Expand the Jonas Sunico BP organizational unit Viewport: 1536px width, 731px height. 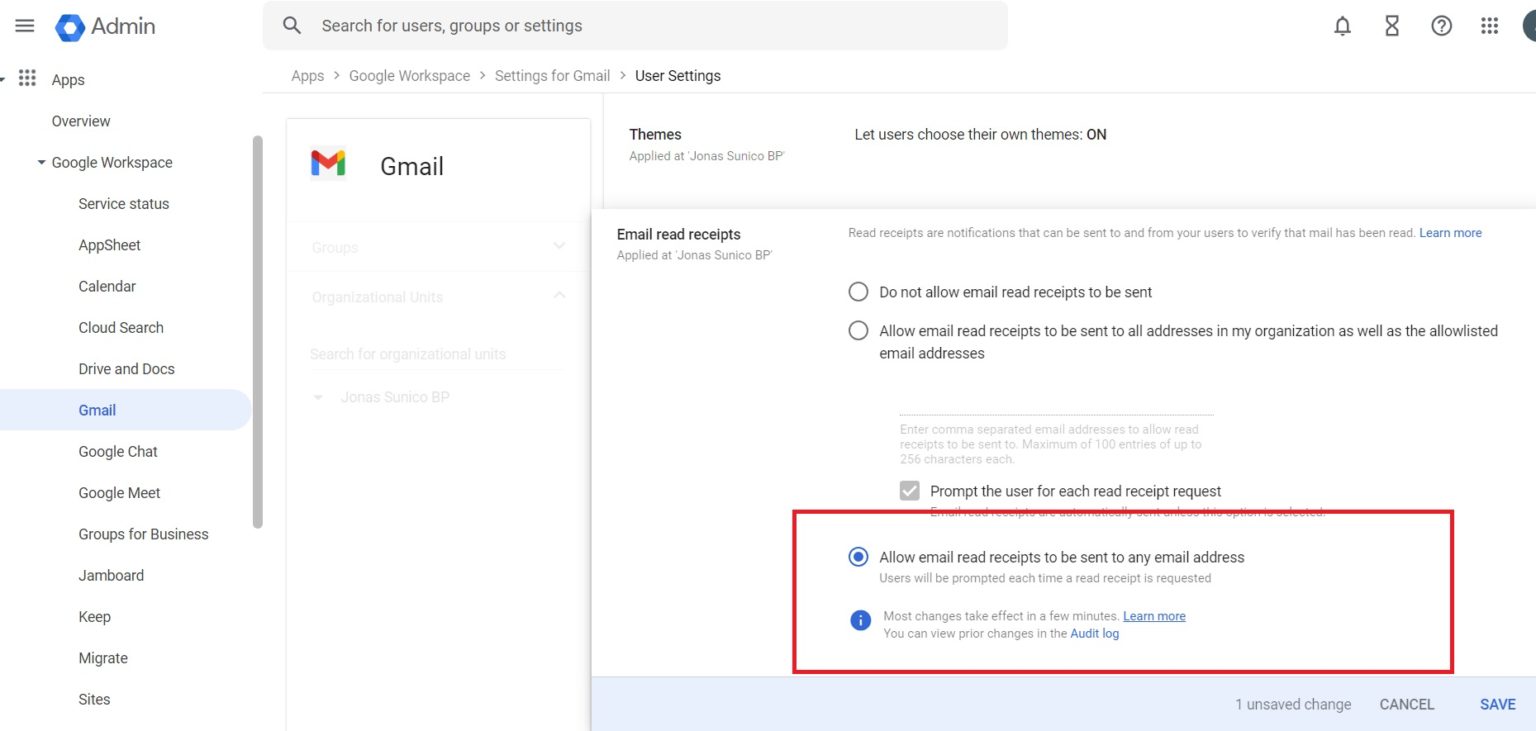click(x=317, y=397)
